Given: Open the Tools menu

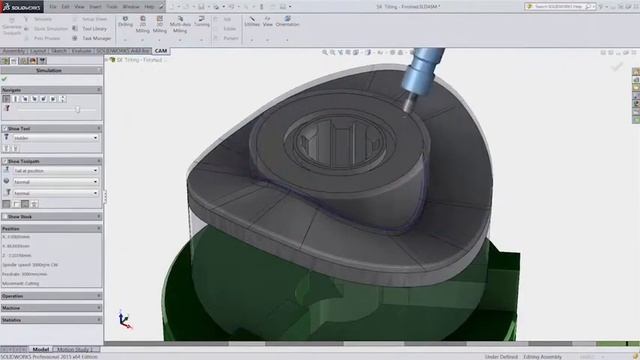Looking at the screenshot, I should (x=112, y=7).
